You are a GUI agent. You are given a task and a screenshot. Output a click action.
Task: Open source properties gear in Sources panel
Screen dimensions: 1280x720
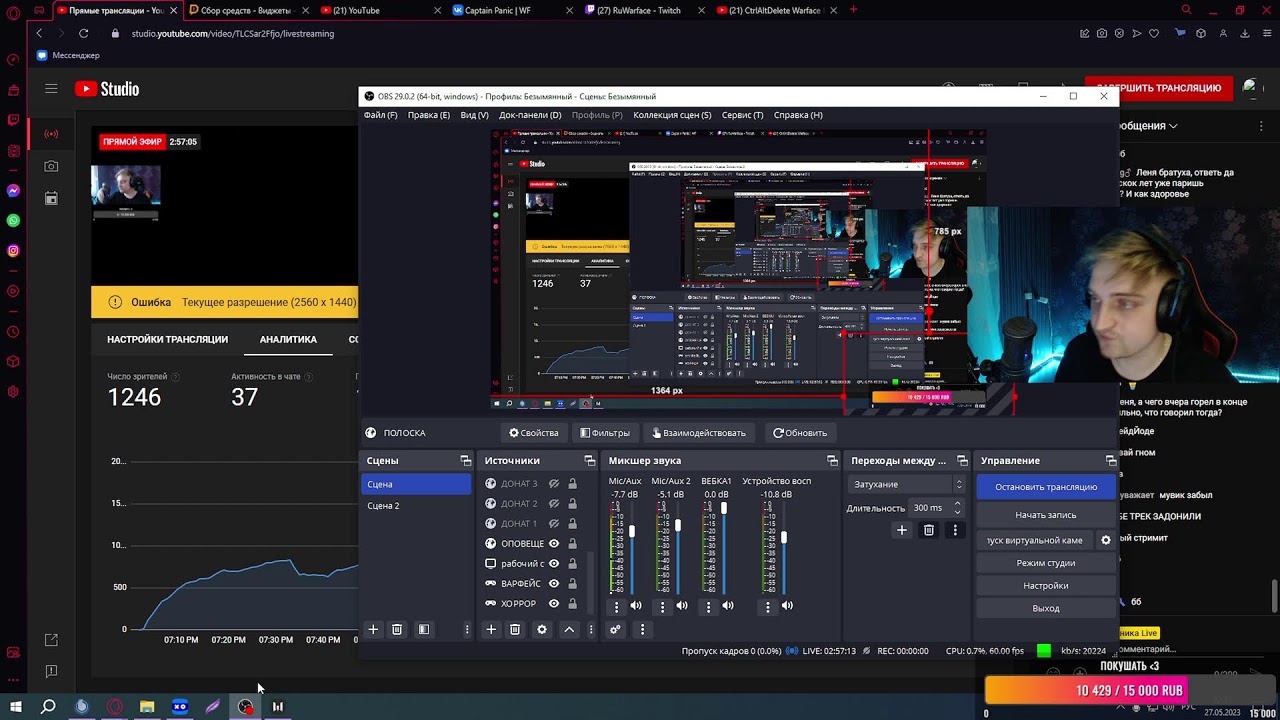[542, 629]
